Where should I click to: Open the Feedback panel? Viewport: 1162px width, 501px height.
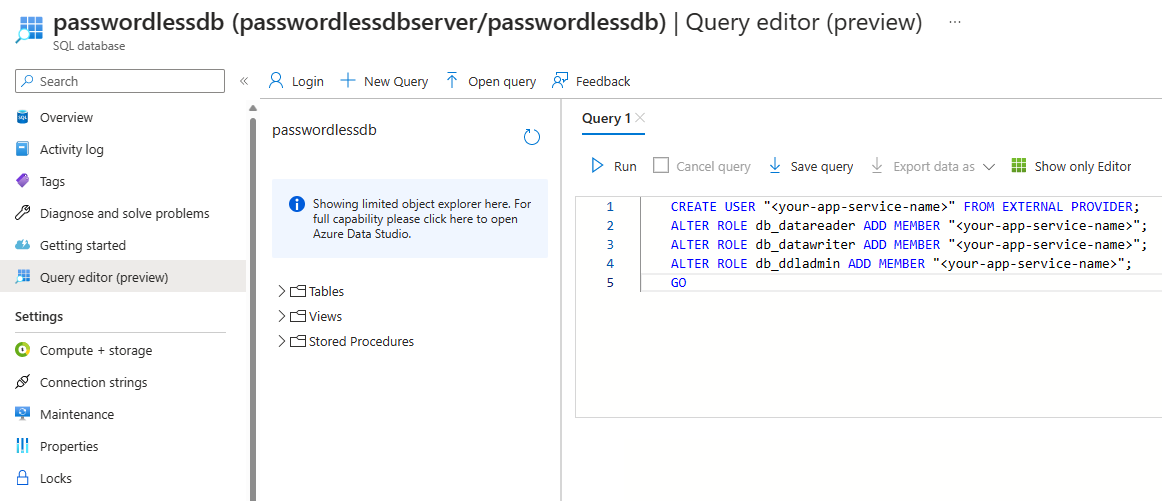pos(591,81)
